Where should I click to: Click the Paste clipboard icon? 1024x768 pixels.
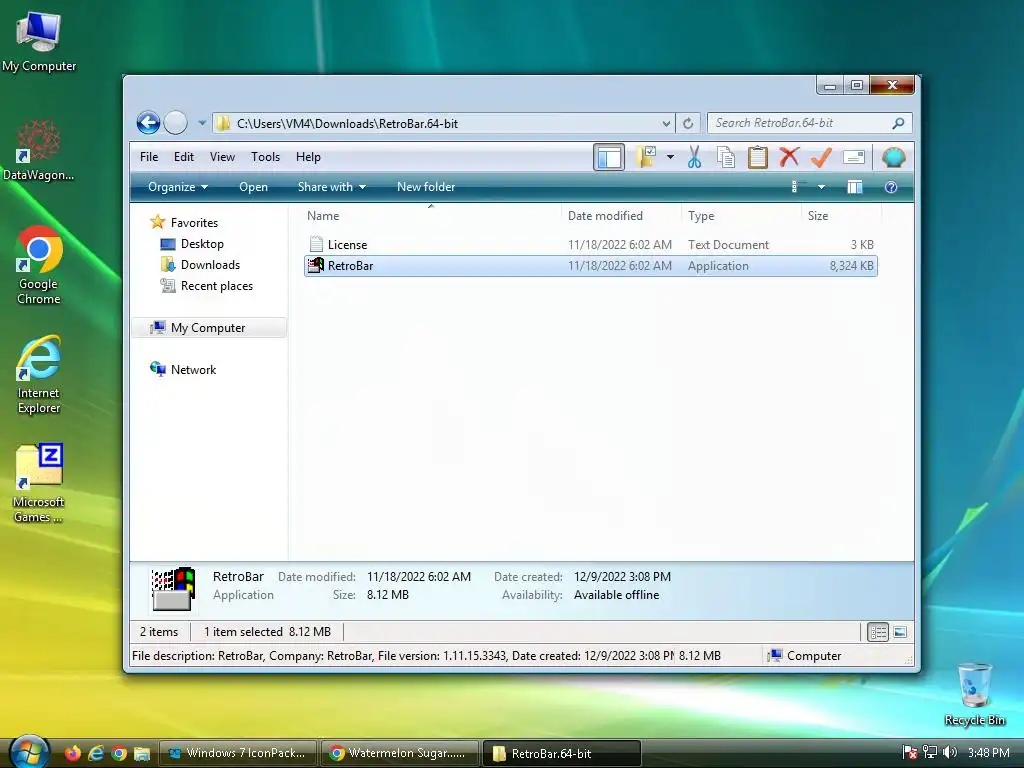click(x=758, y=157)
